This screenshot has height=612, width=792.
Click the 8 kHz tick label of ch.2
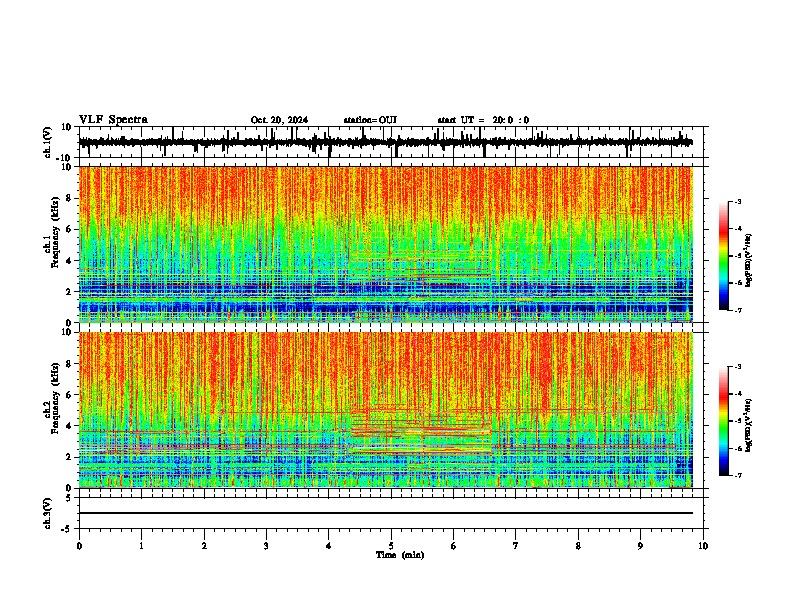70,364
